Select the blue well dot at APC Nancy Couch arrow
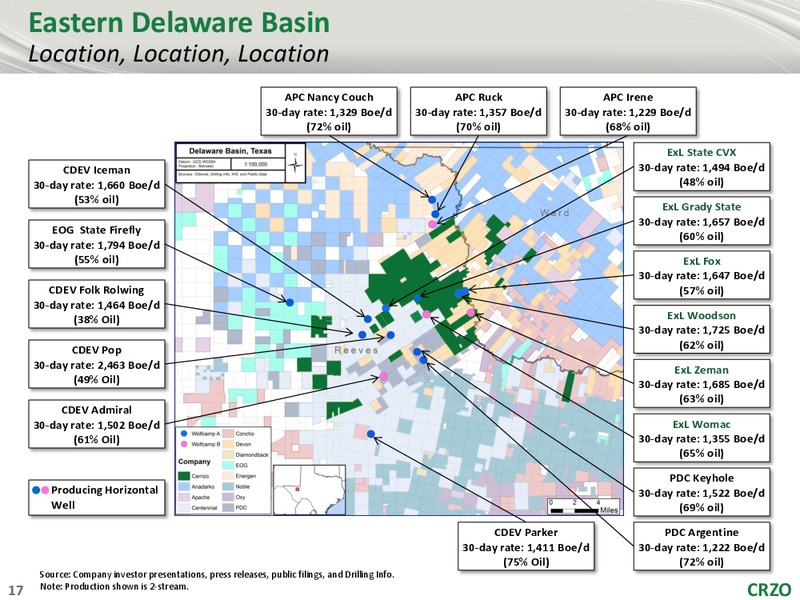This screenshot has height=600, width=800. [x=432, y=199]
